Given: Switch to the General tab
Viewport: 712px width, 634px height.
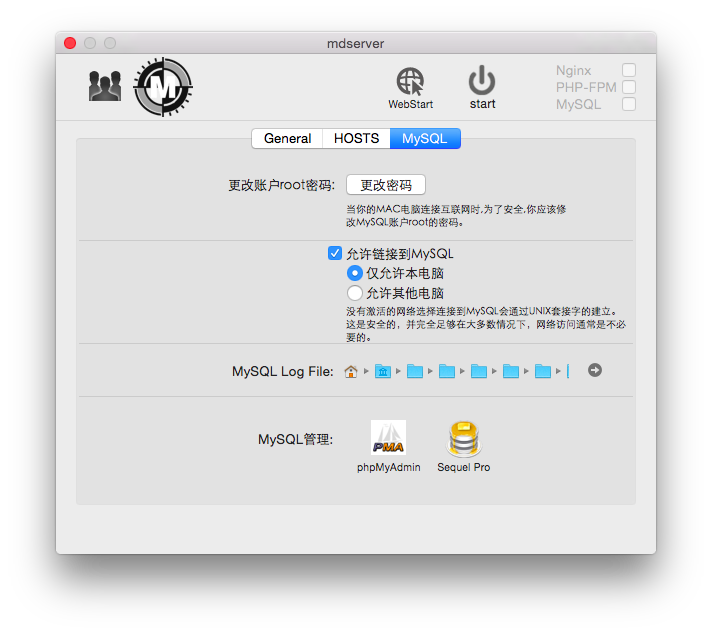Looking at the screenshot, I should coord(287,138).
